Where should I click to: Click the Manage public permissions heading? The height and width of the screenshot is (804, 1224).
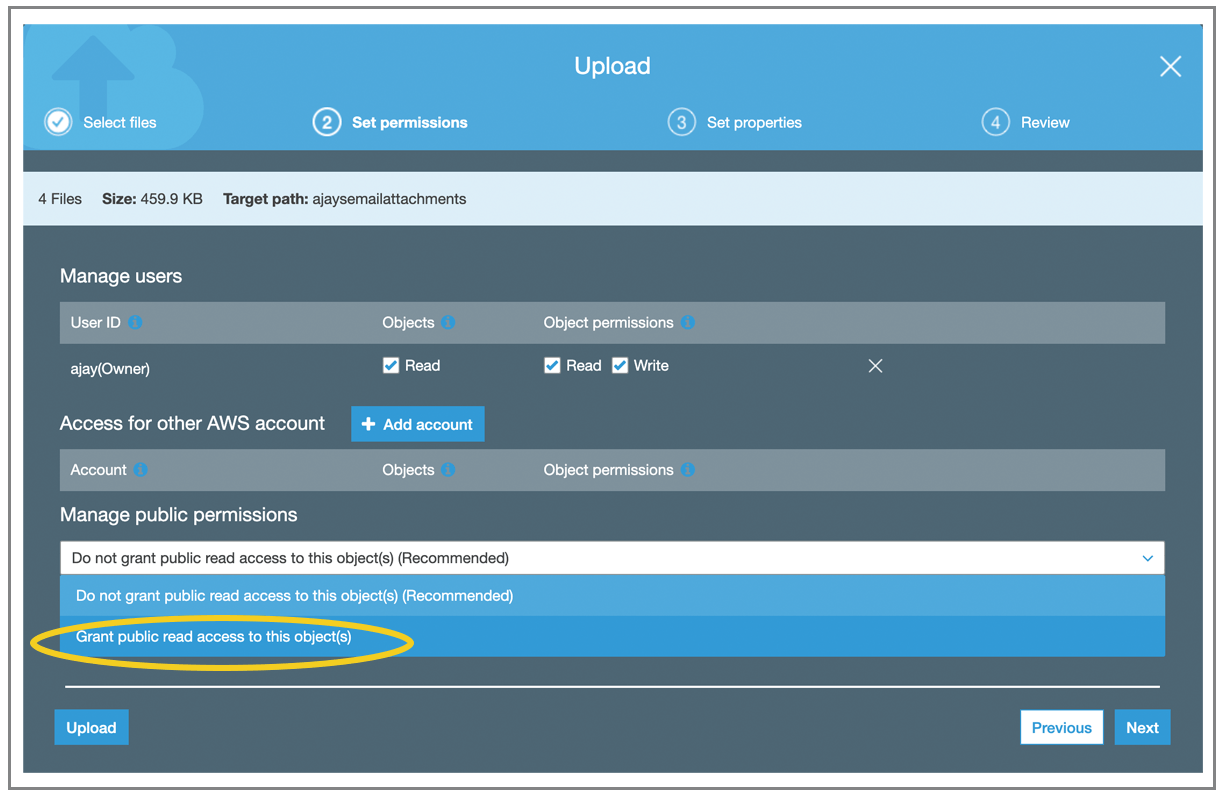179,515
